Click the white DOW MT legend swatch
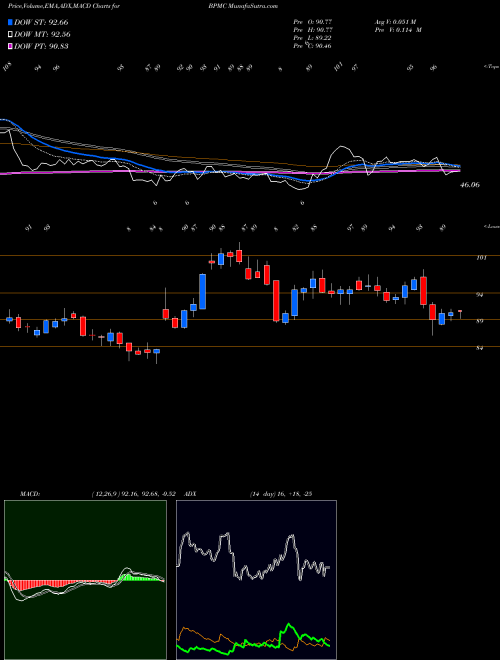Viewport: 500px width, 660px height. [11, 35]
